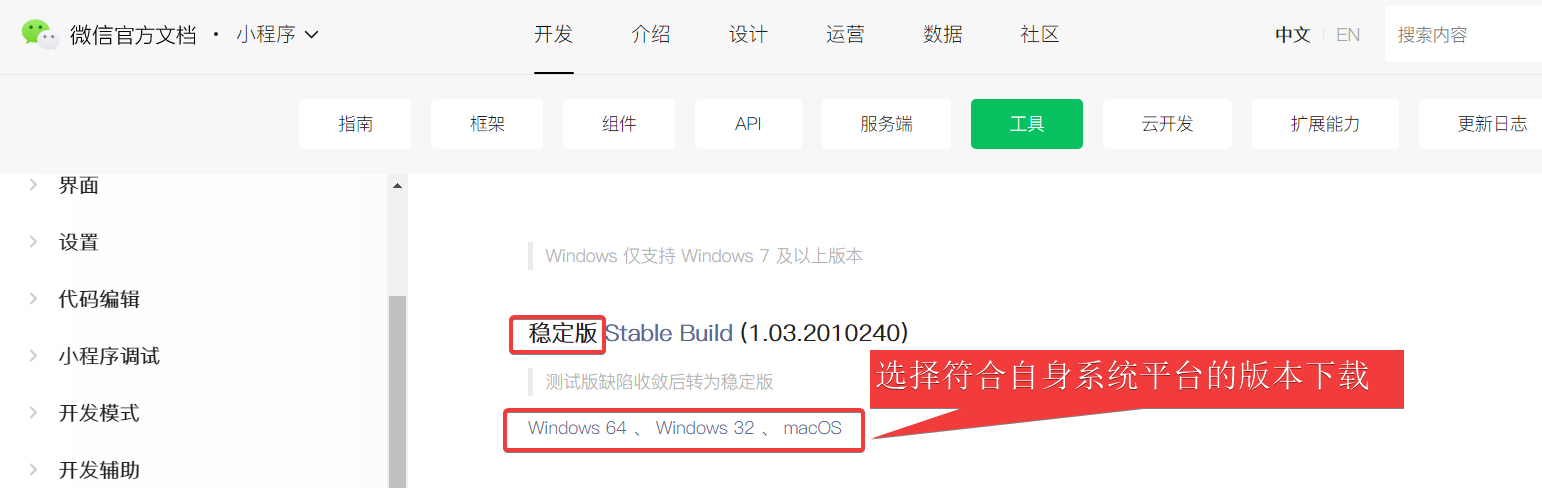Download the macOS stable build
The image size is (1542, 488).
coord(812,428)
